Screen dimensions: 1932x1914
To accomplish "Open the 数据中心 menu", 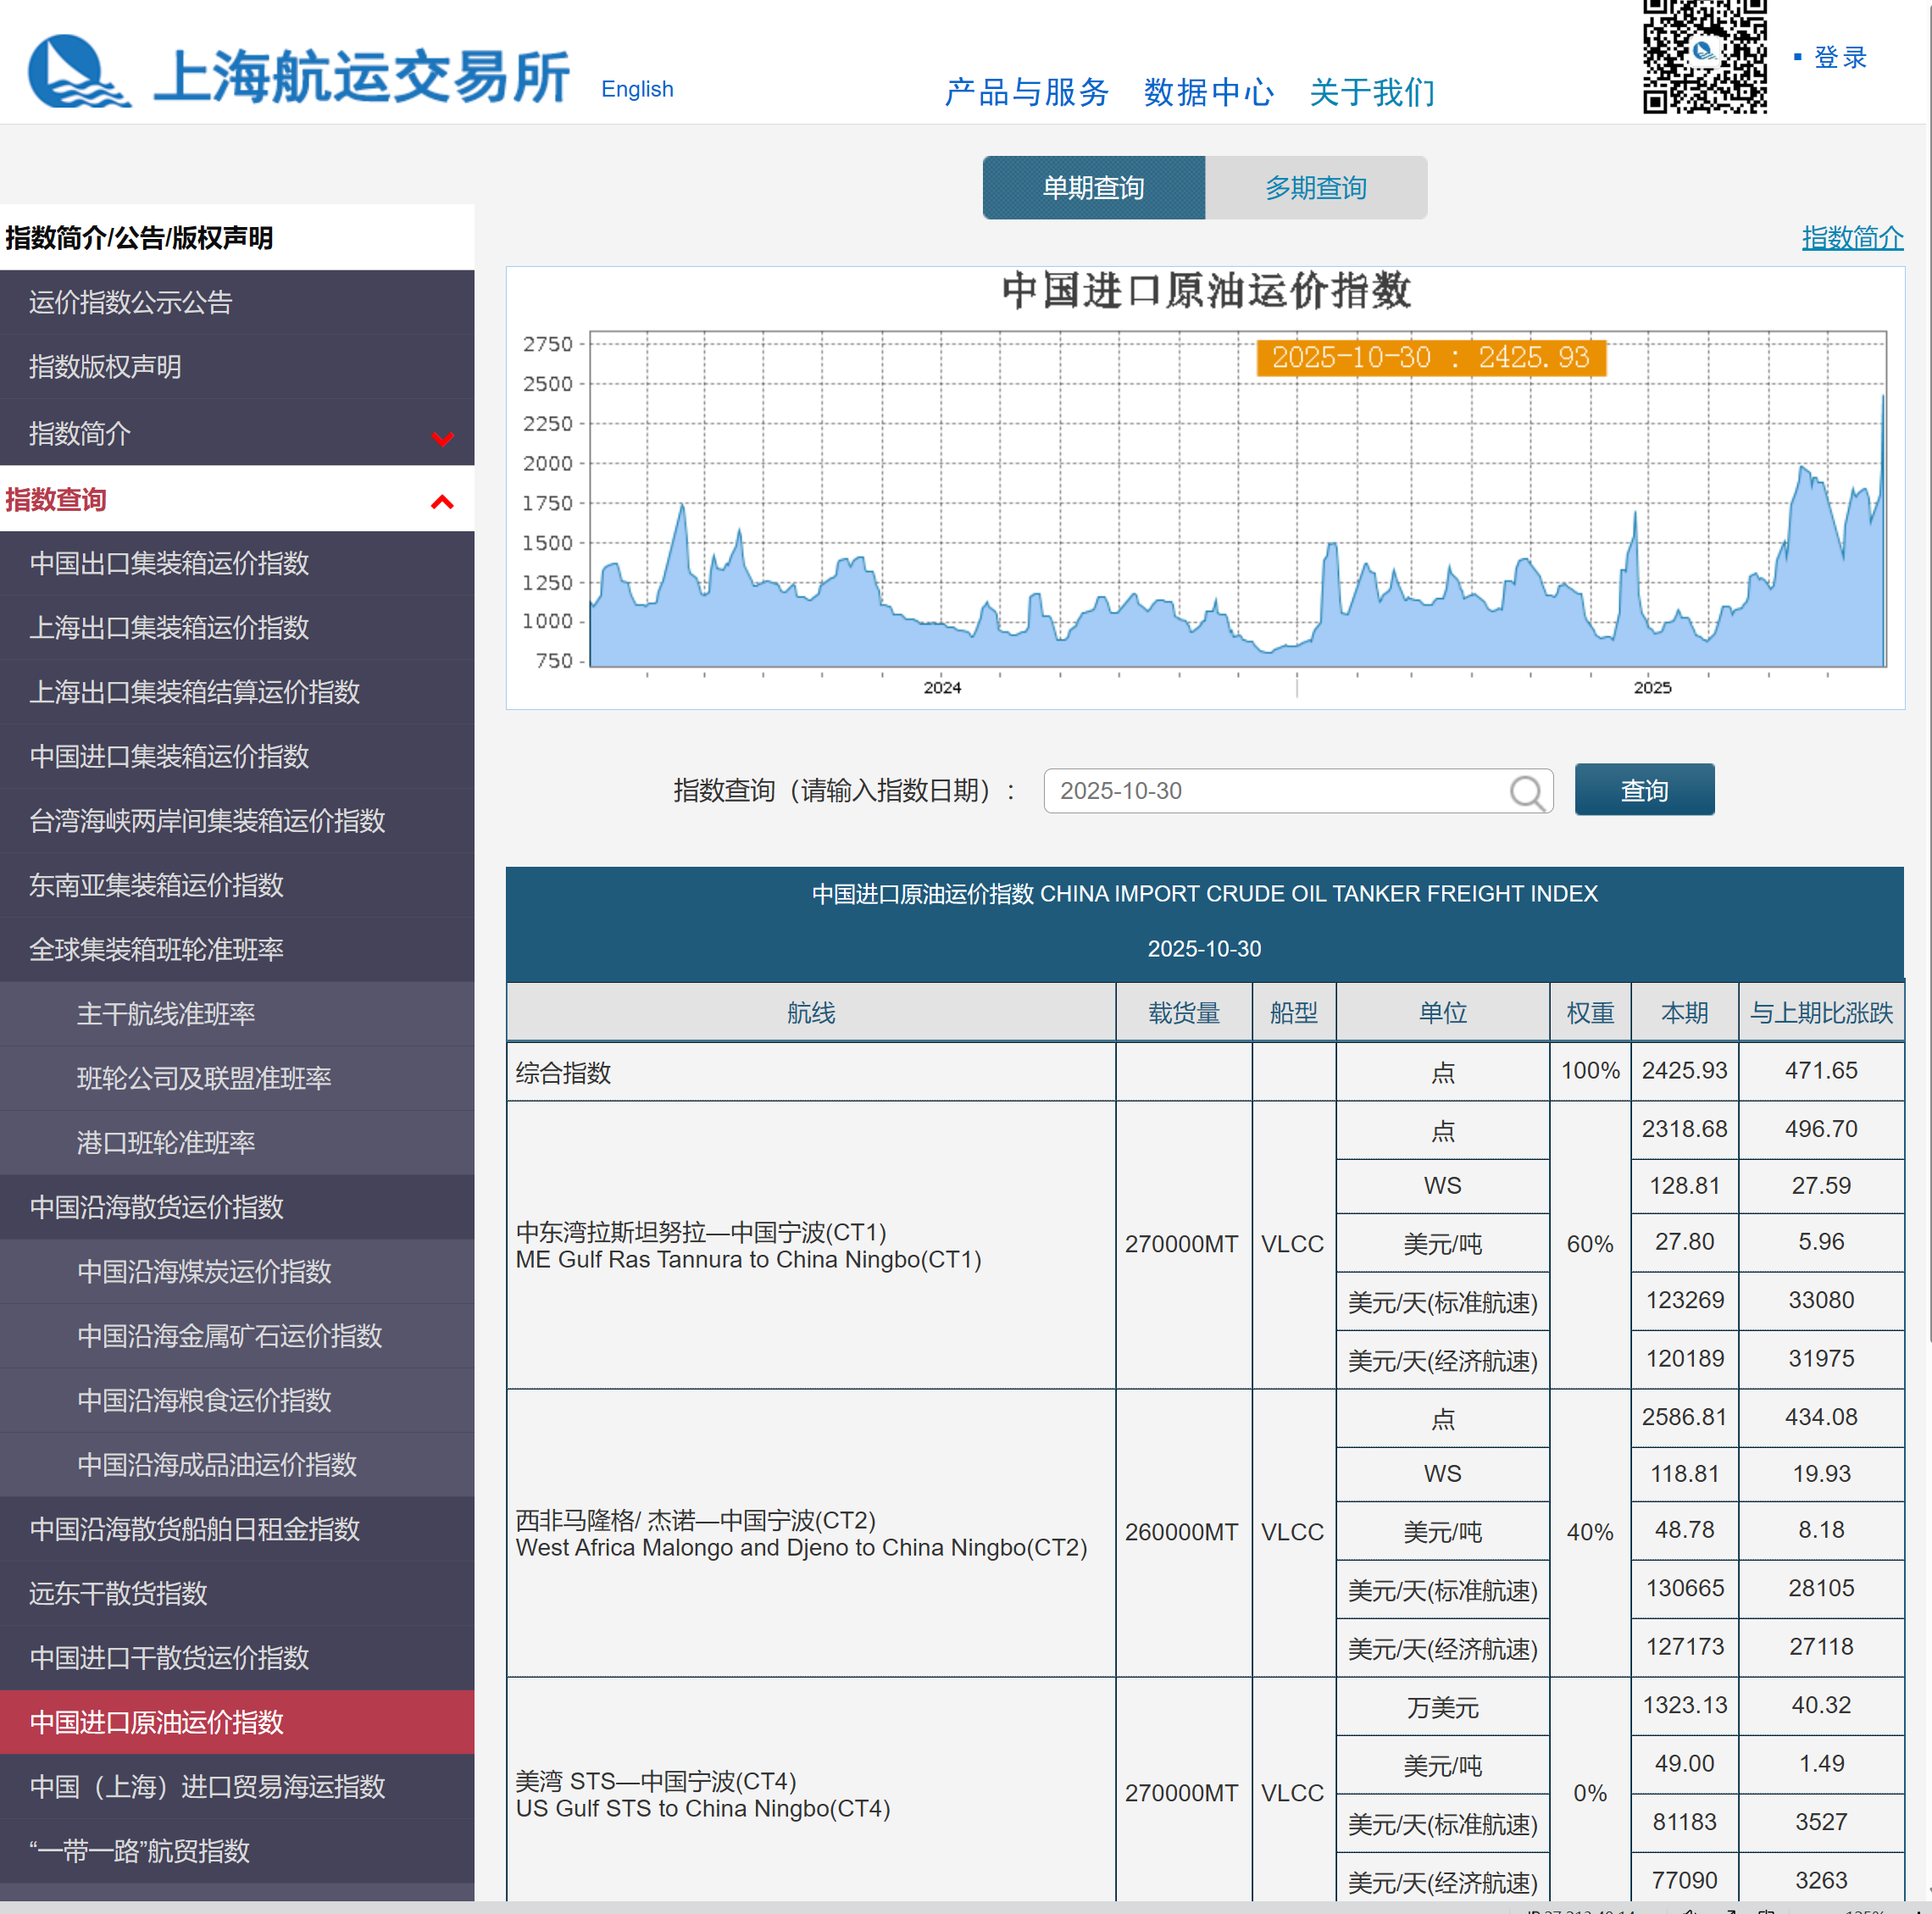I will pos(1208,92).
